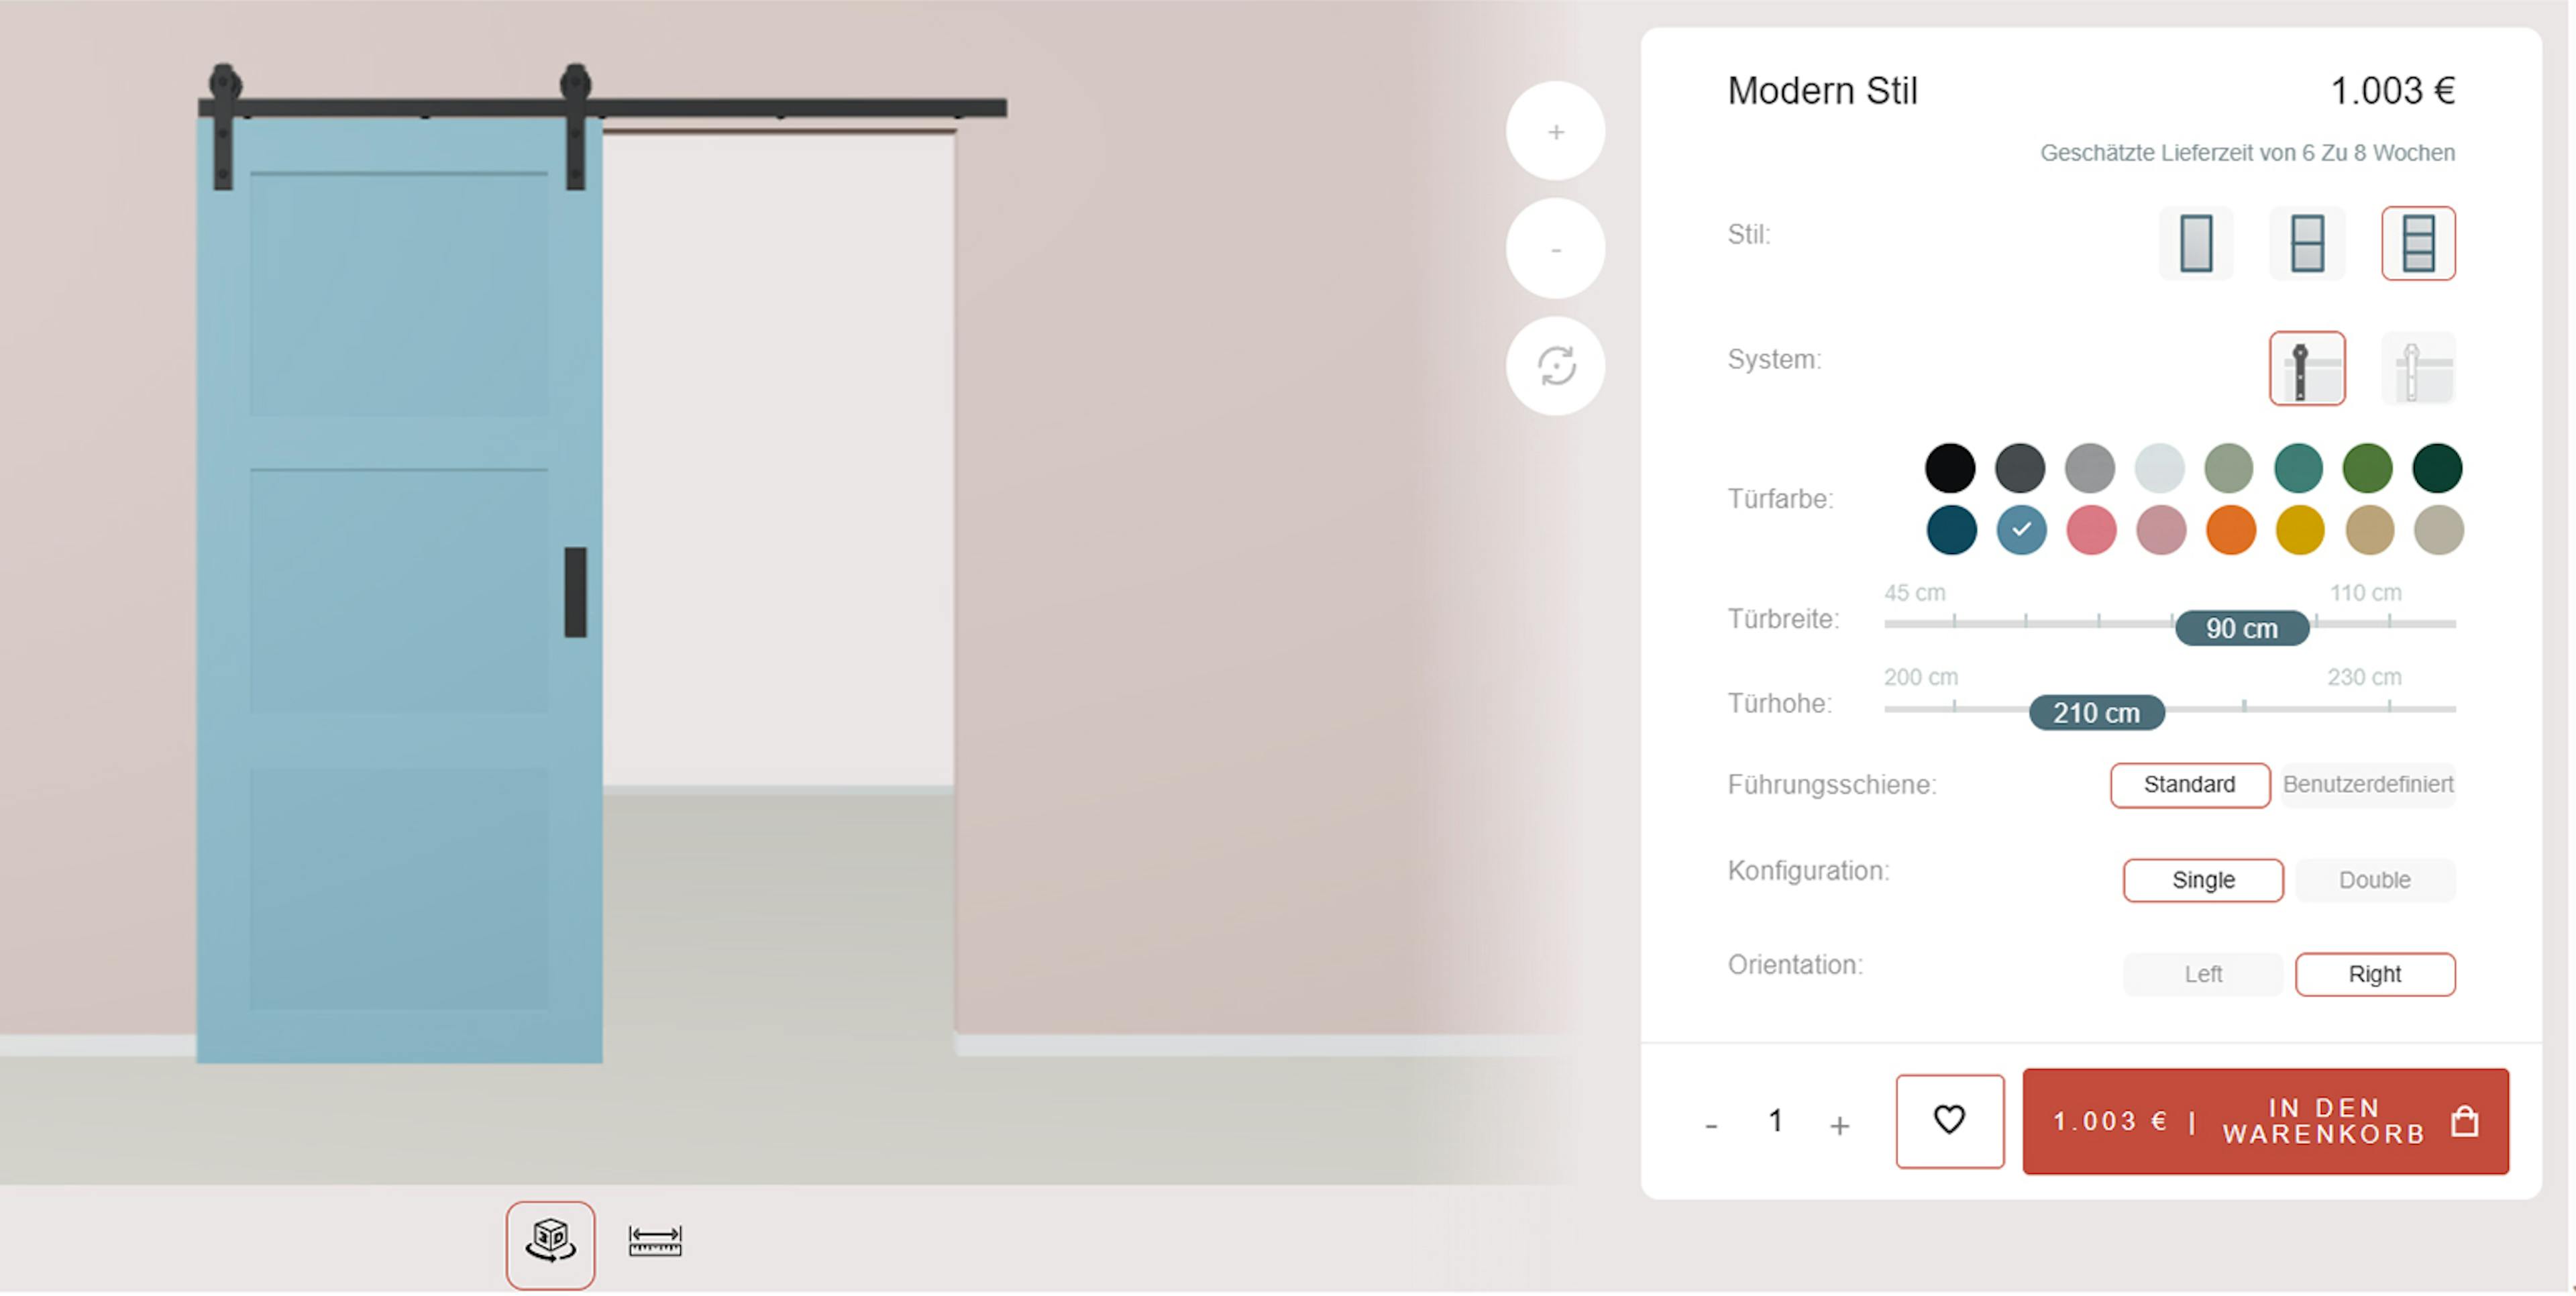Zoom out with the minus circle button

[1555, 248]
